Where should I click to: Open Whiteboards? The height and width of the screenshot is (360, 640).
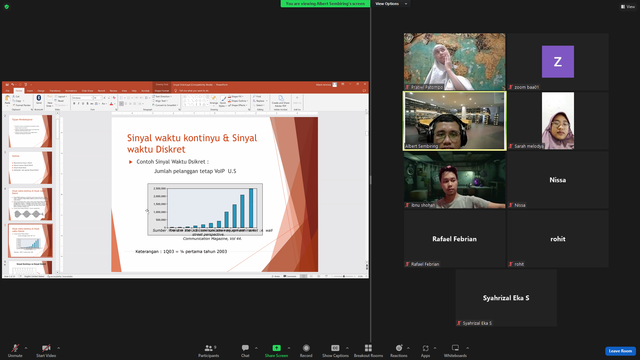click(455, 350)
